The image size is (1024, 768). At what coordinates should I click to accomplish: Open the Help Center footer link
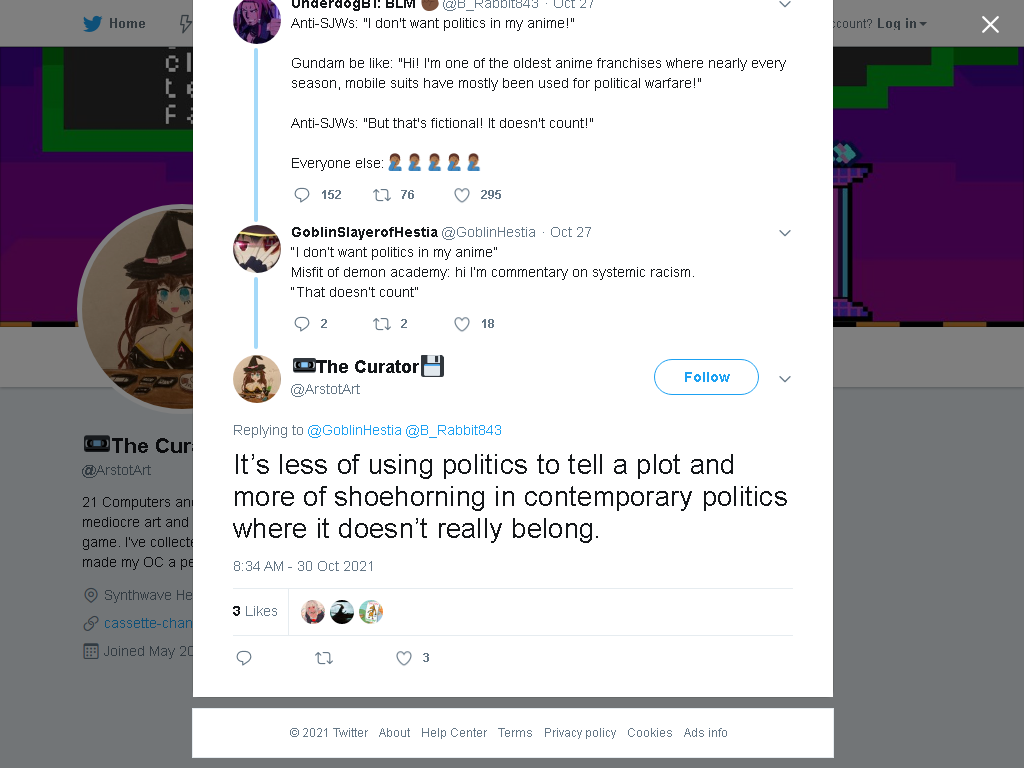pyautogui.click(x=454, y=733)
